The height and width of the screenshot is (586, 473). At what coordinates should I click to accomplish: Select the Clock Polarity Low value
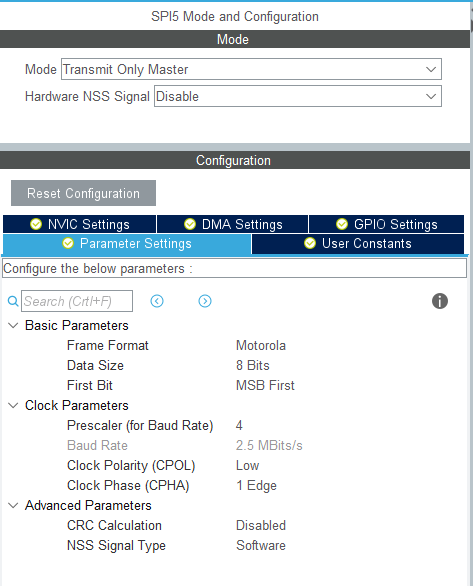pyautogui.click(x=247, y=466)
